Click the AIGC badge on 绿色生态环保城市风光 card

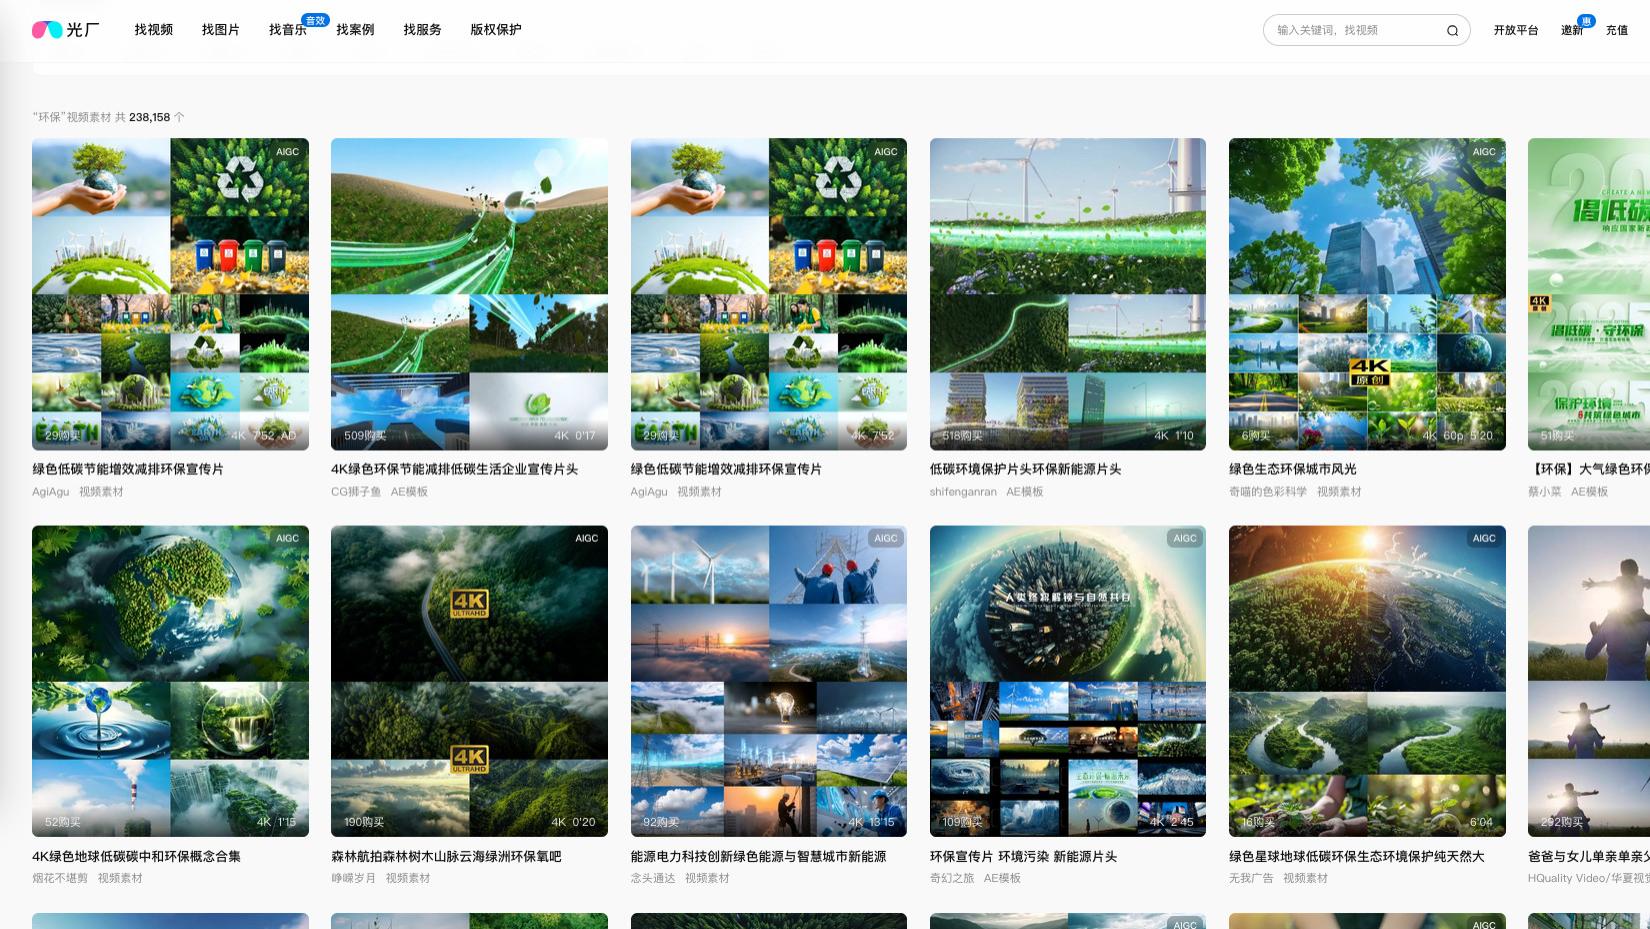click(x=1484, y=152)
